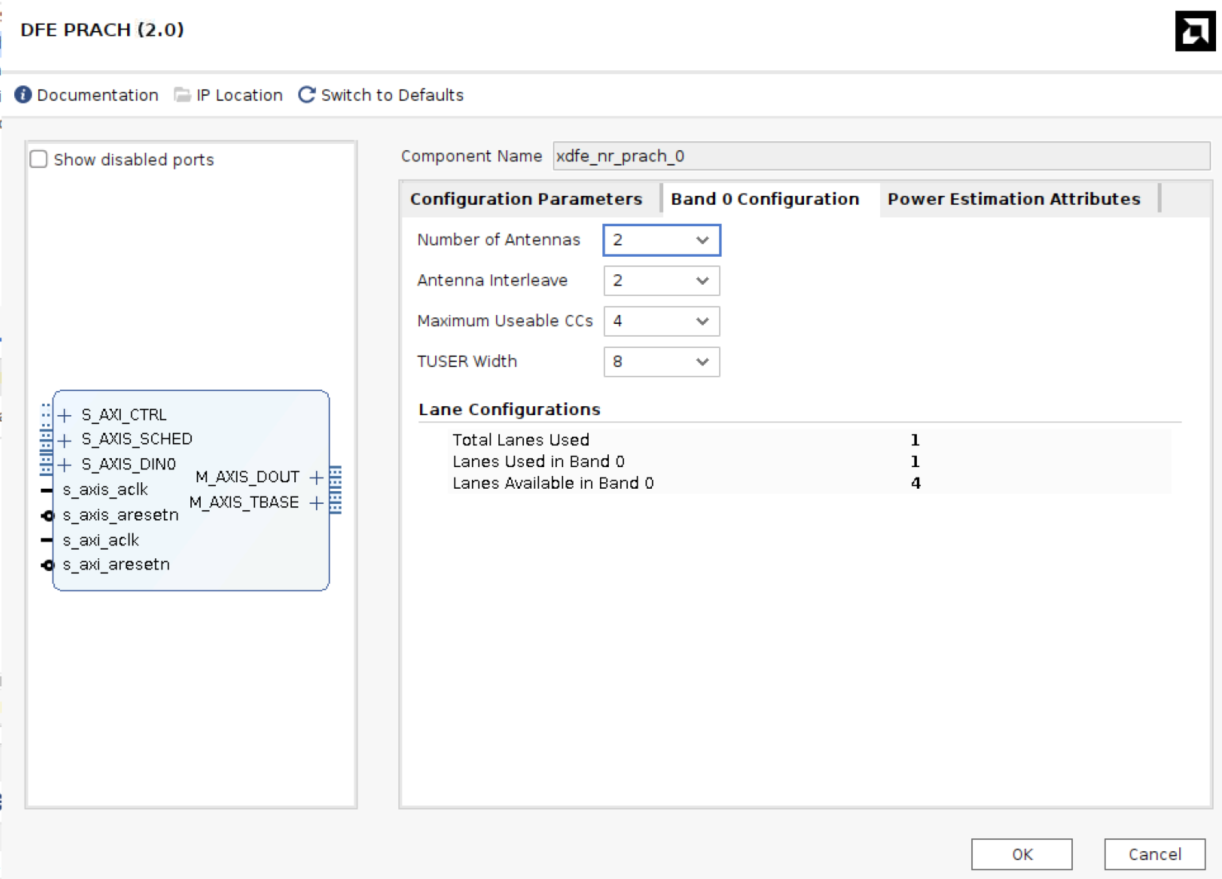Select the s_axis_aclk port label
Screen dimensions: 1222x879
[x=105, y=490]
